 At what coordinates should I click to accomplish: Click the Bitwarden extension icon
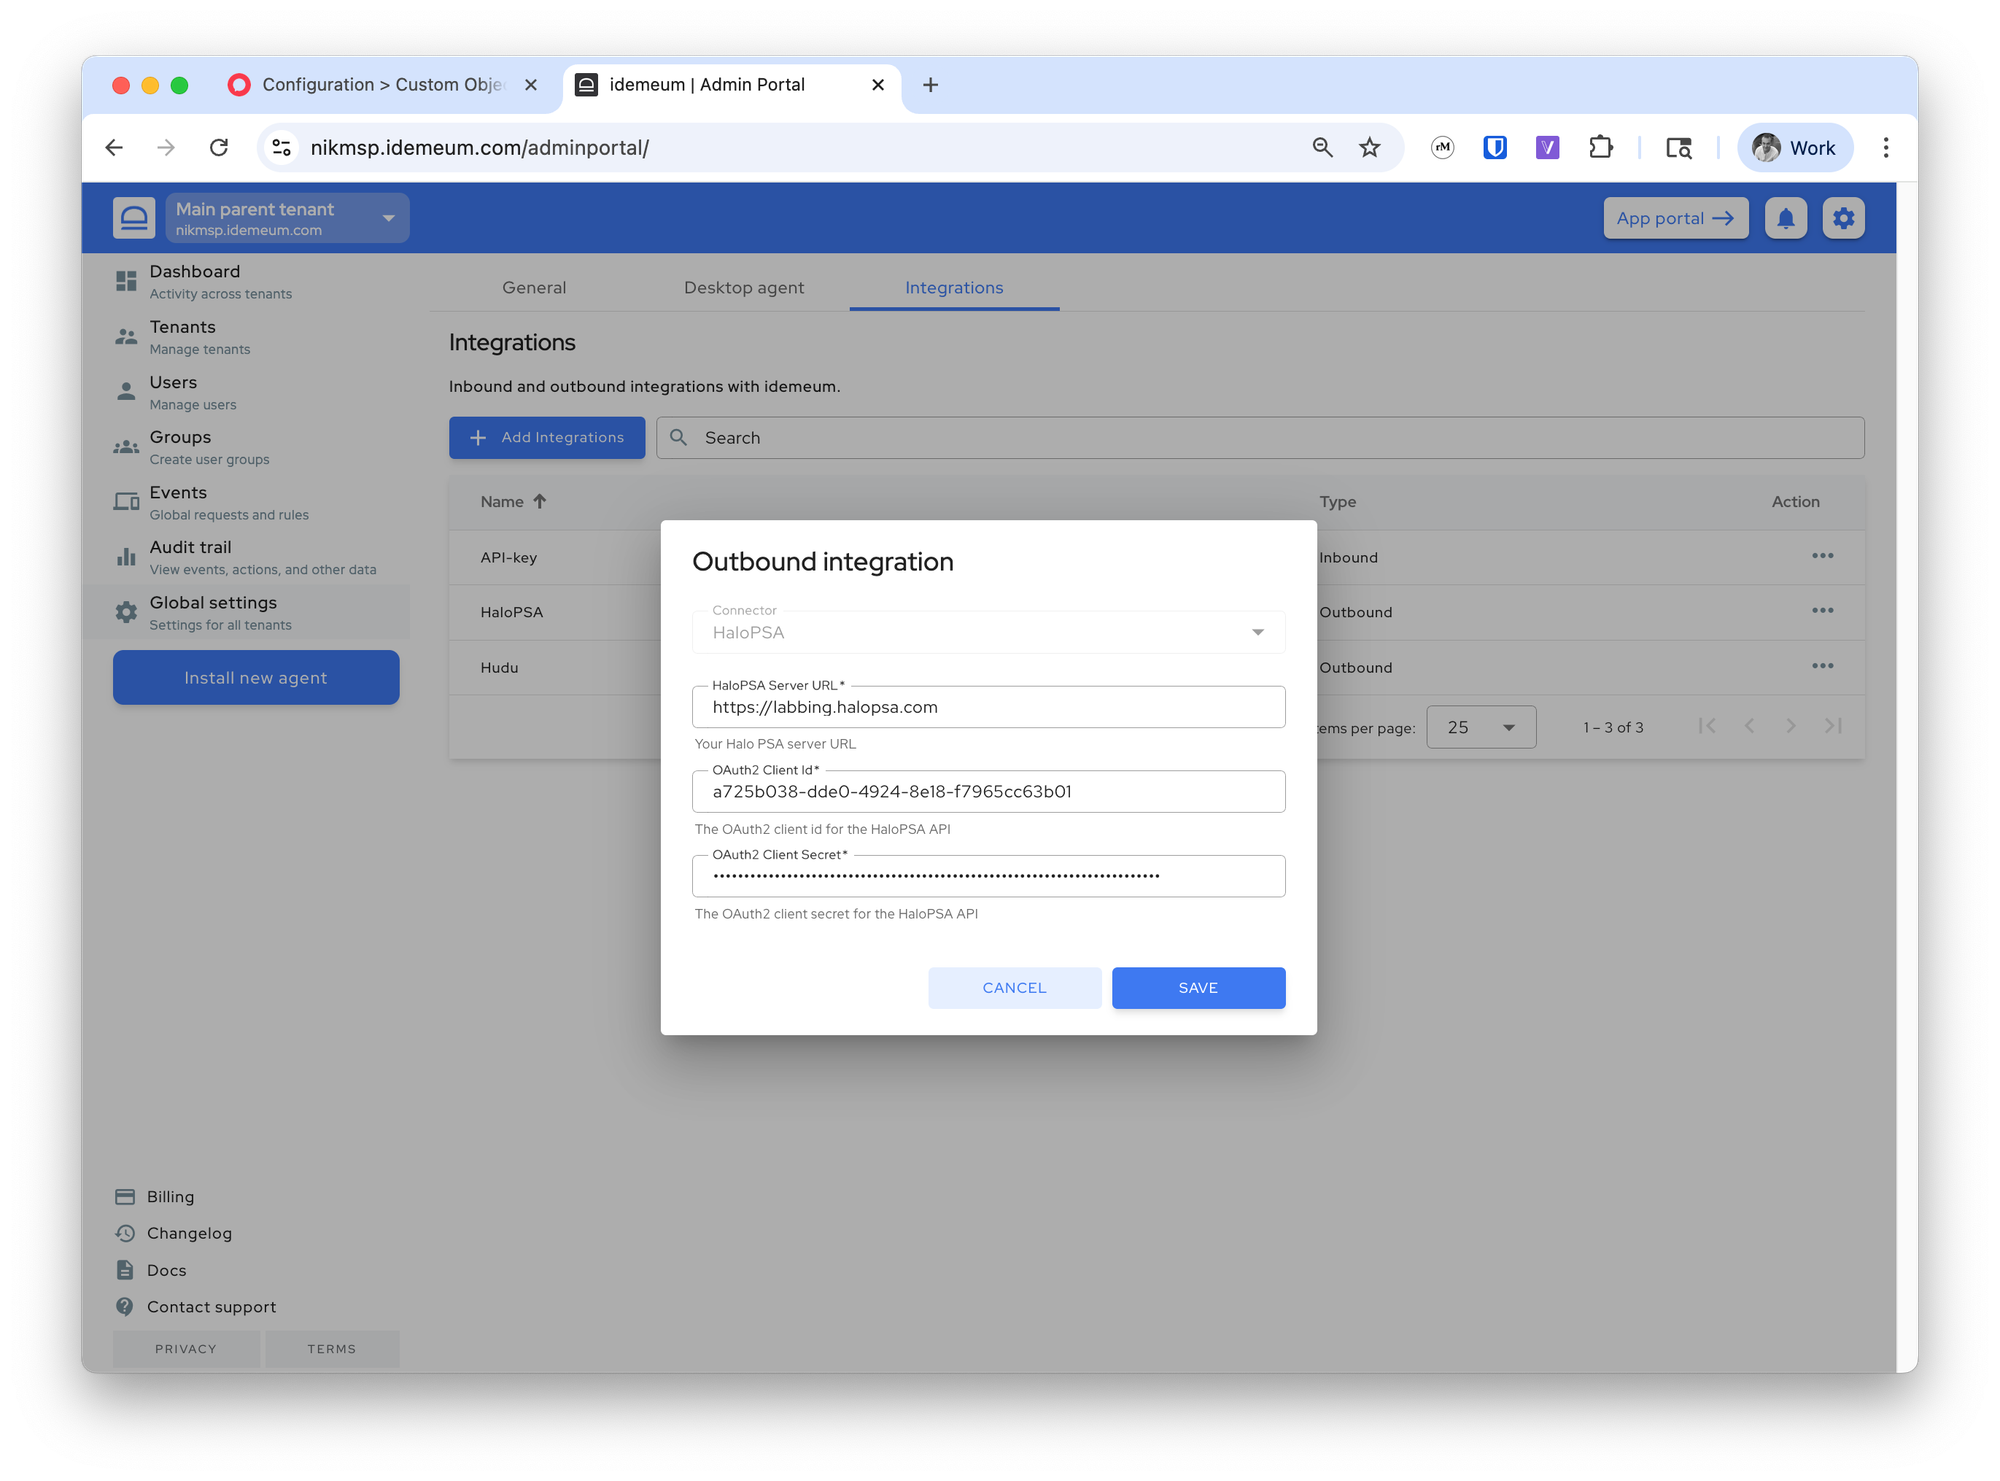point(1494,148)
